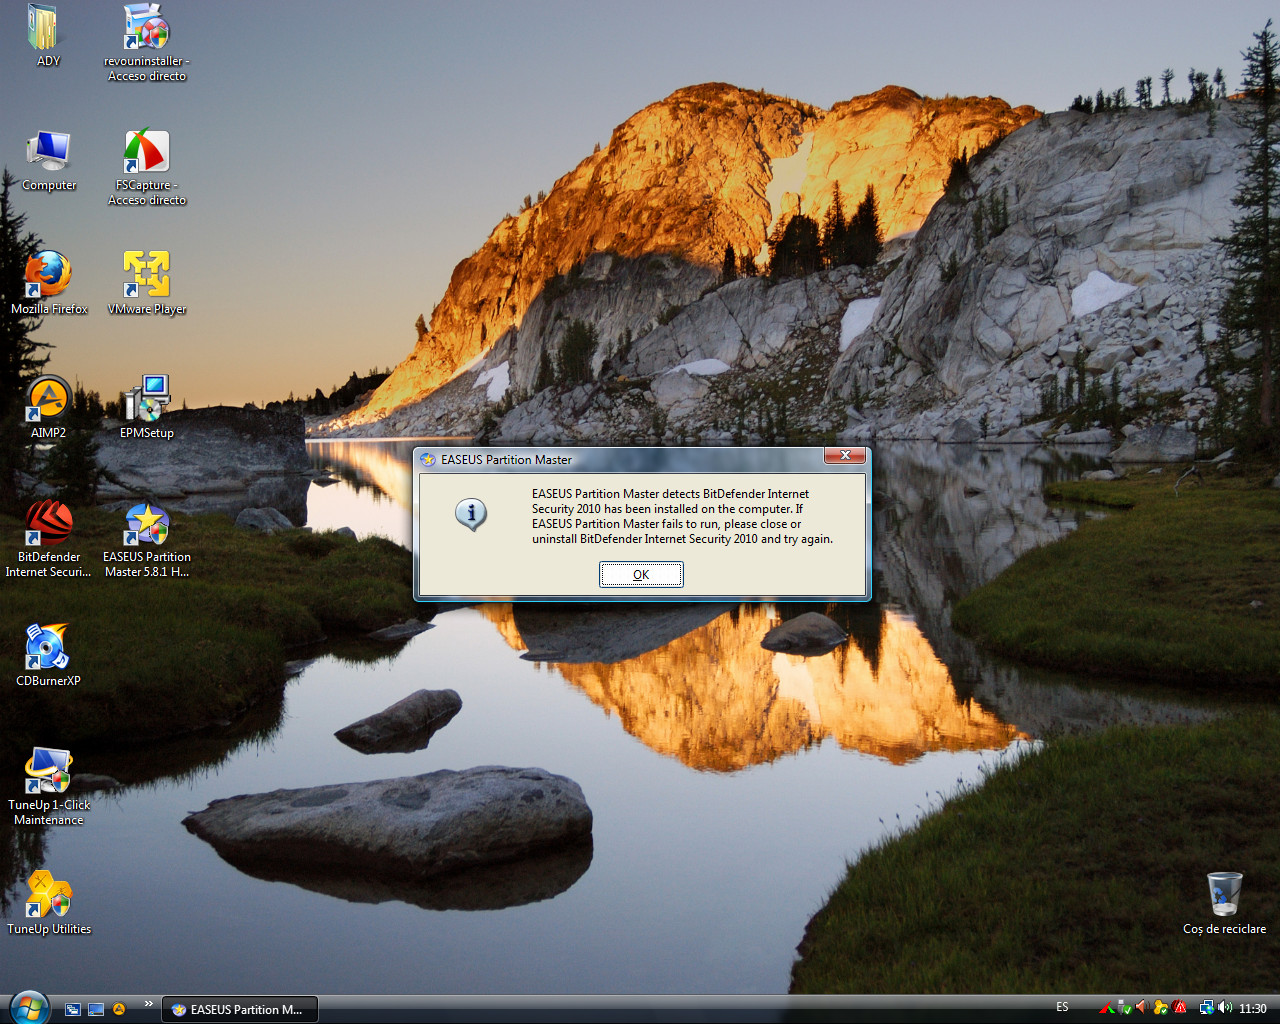Open the ES language bar indicator
This screenshot has height=1024, width=1280.
(x=1062, y=1007)
